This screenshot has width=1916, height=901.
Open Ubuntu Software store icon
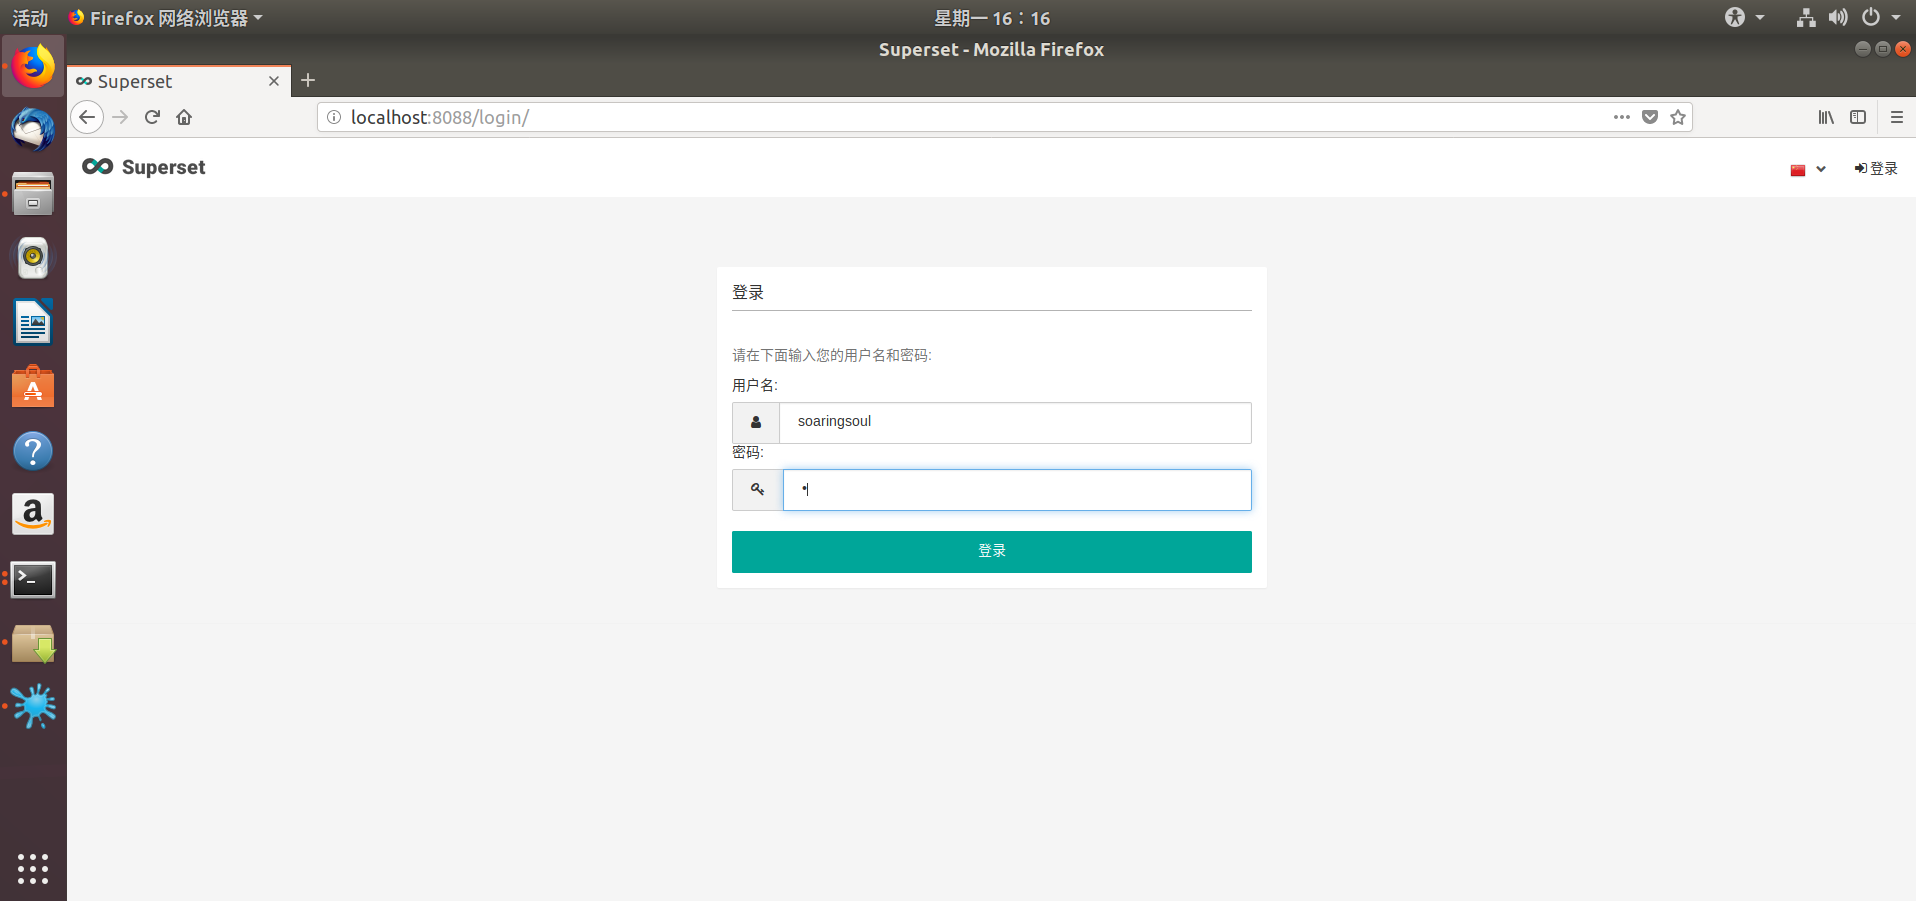[x=33, y=386]
